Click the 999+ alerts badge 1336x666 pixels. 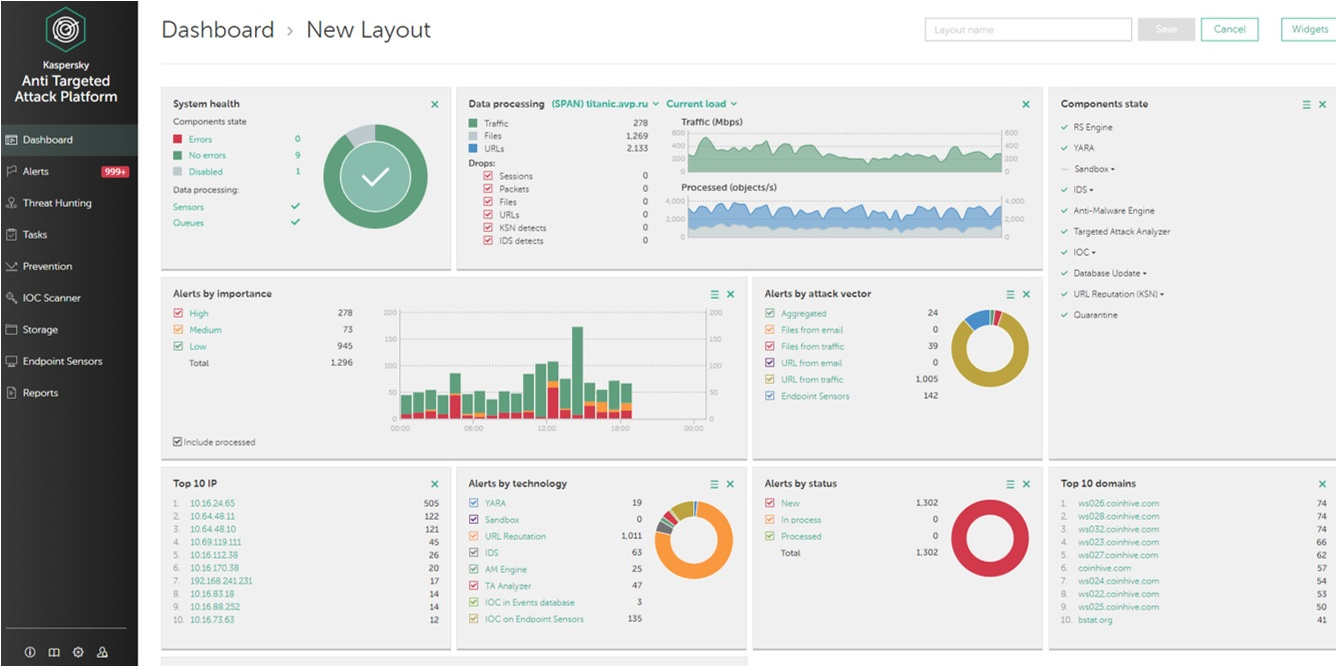pos(115,172)
